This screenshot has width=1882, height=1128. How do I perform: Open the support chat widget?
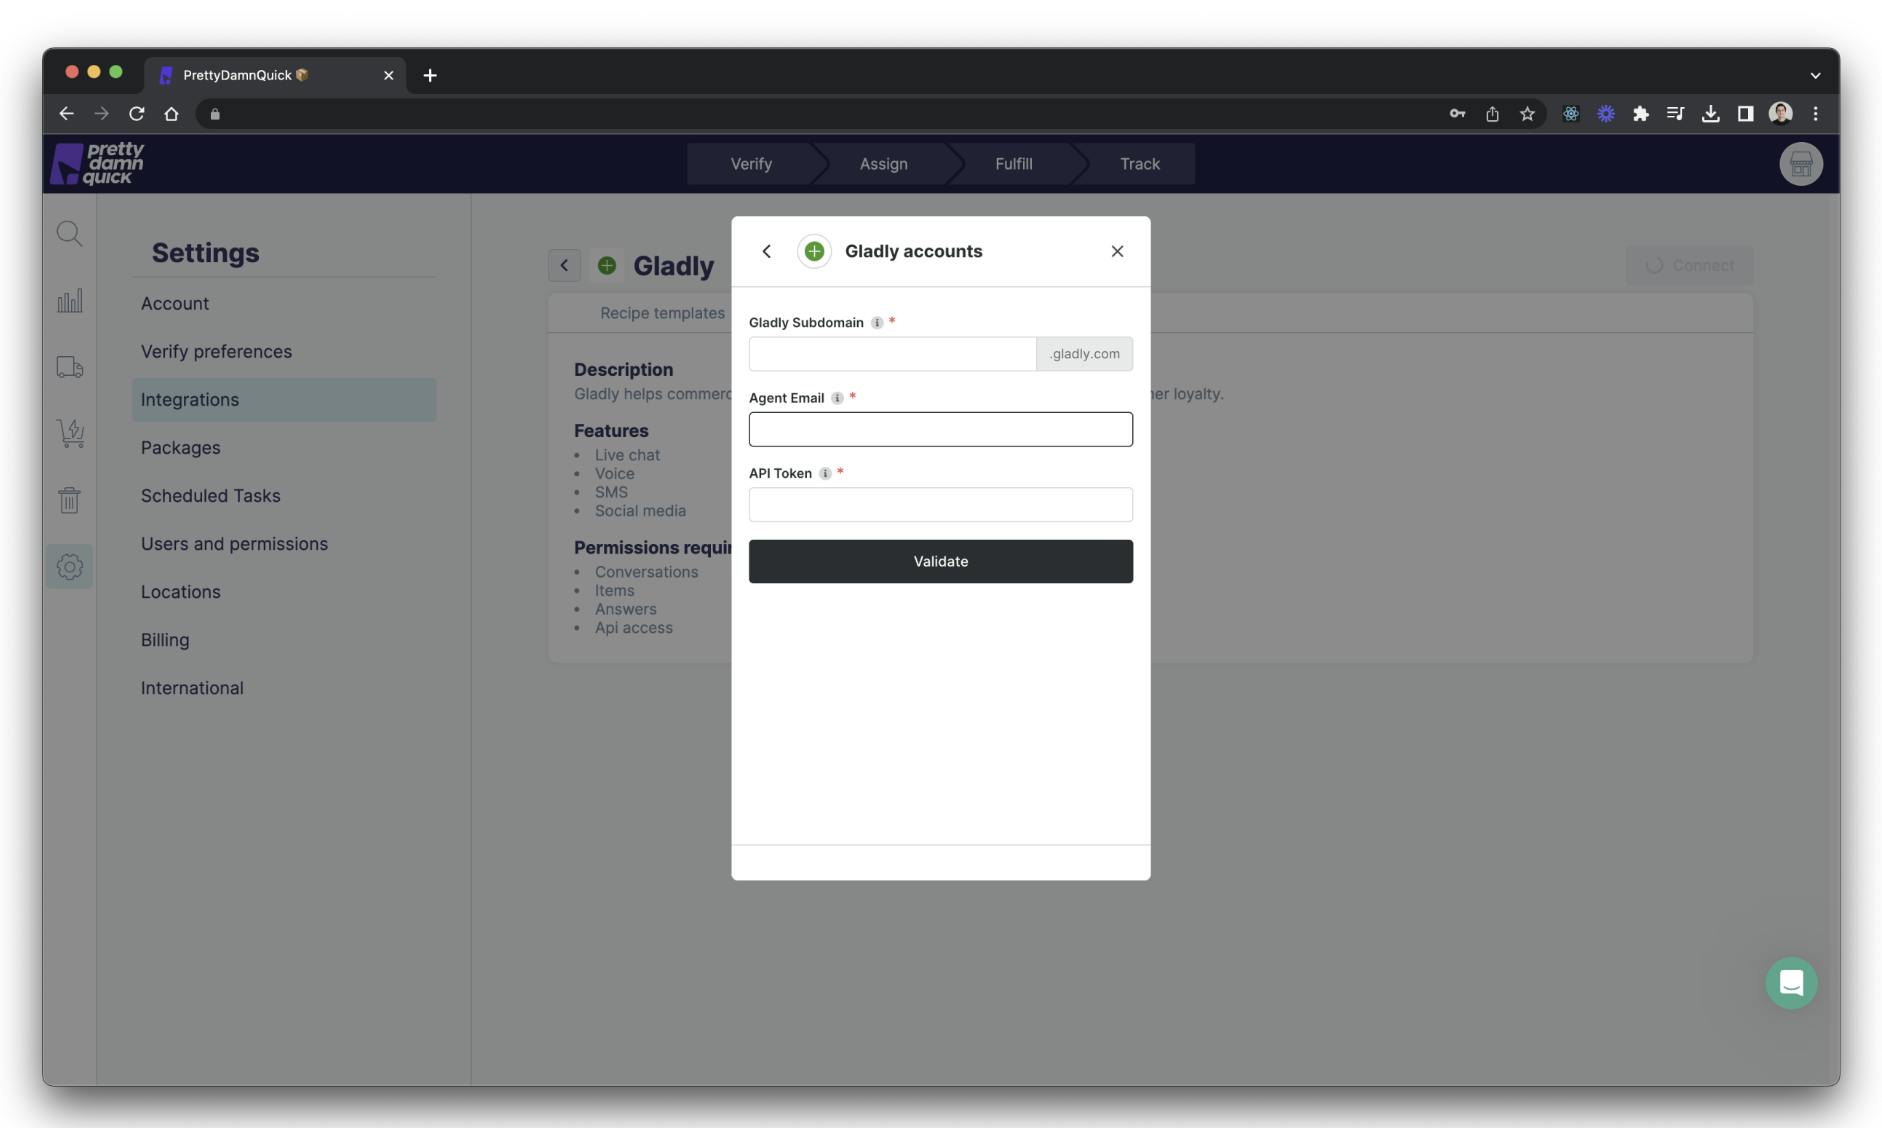pos(1791,983)
